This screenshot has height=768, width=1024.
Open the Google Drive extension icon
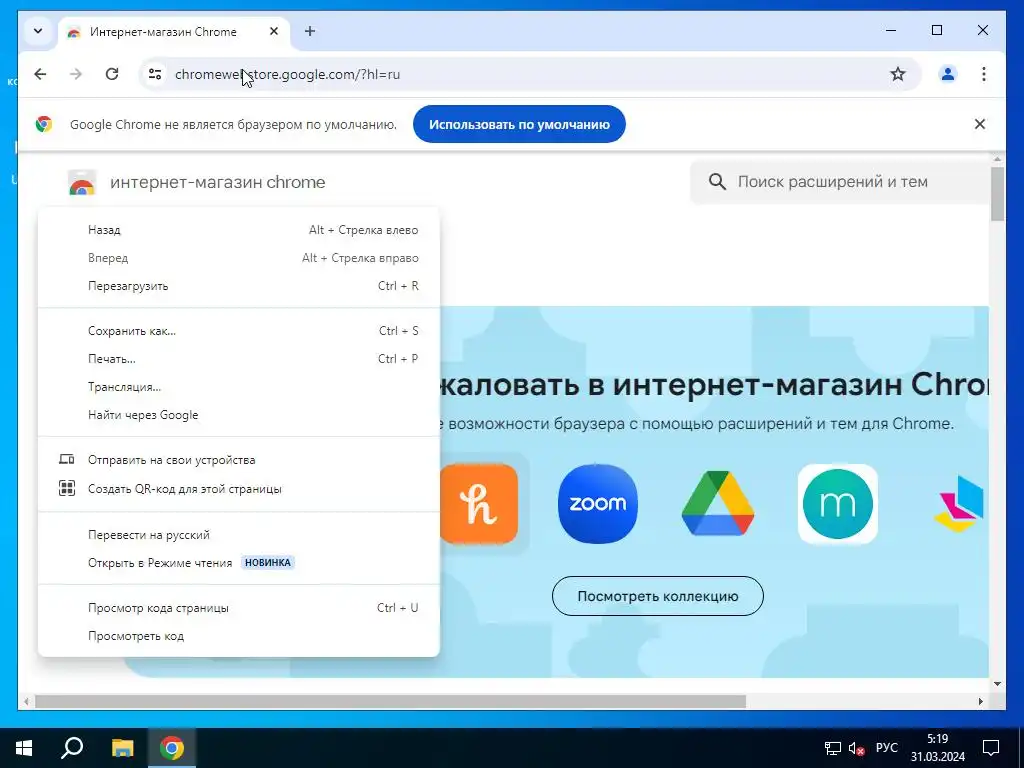[718, 504]
